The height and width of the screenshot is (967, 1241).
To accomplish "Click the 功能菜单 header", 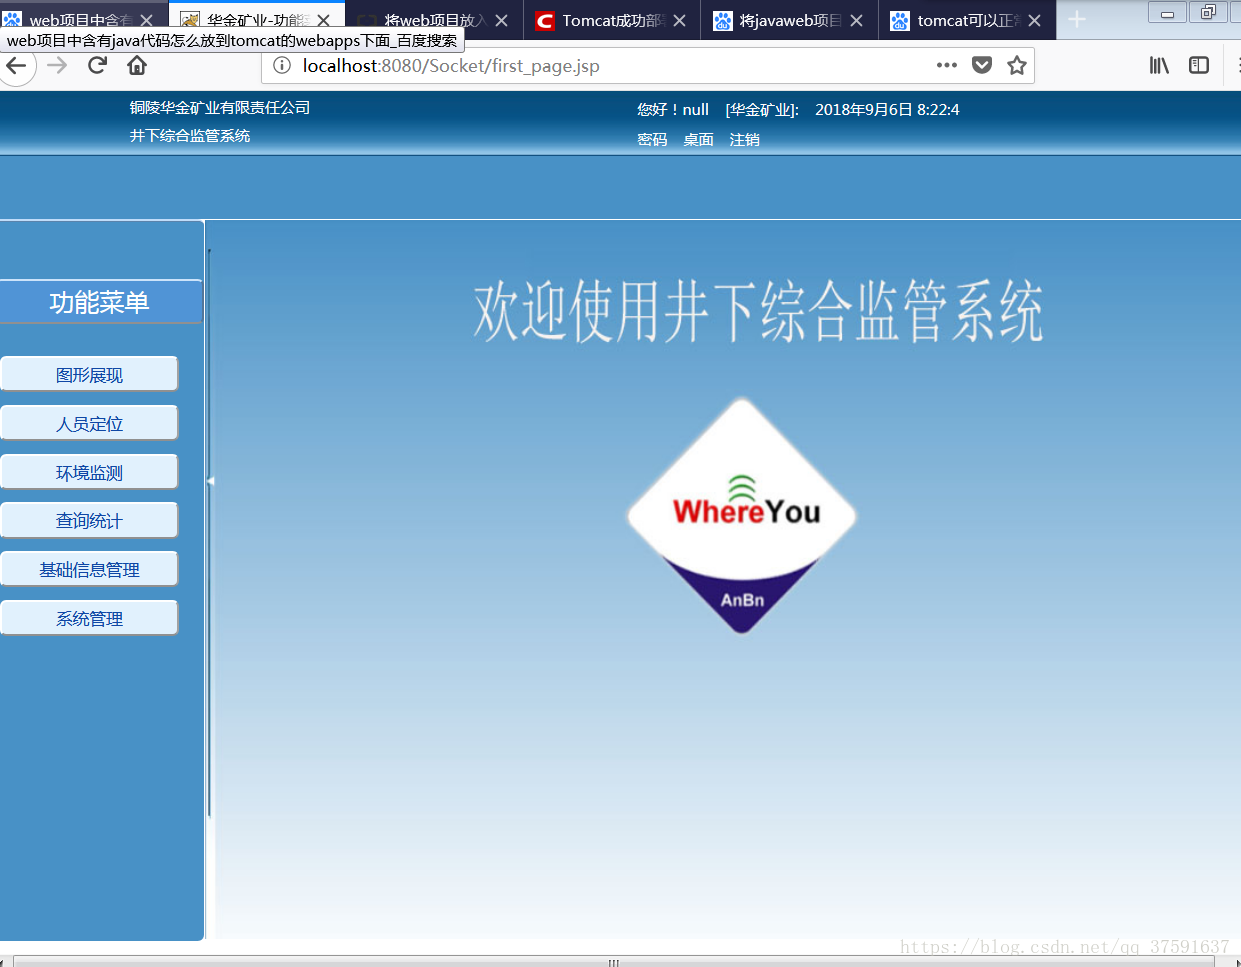I will tap(100, 302).
